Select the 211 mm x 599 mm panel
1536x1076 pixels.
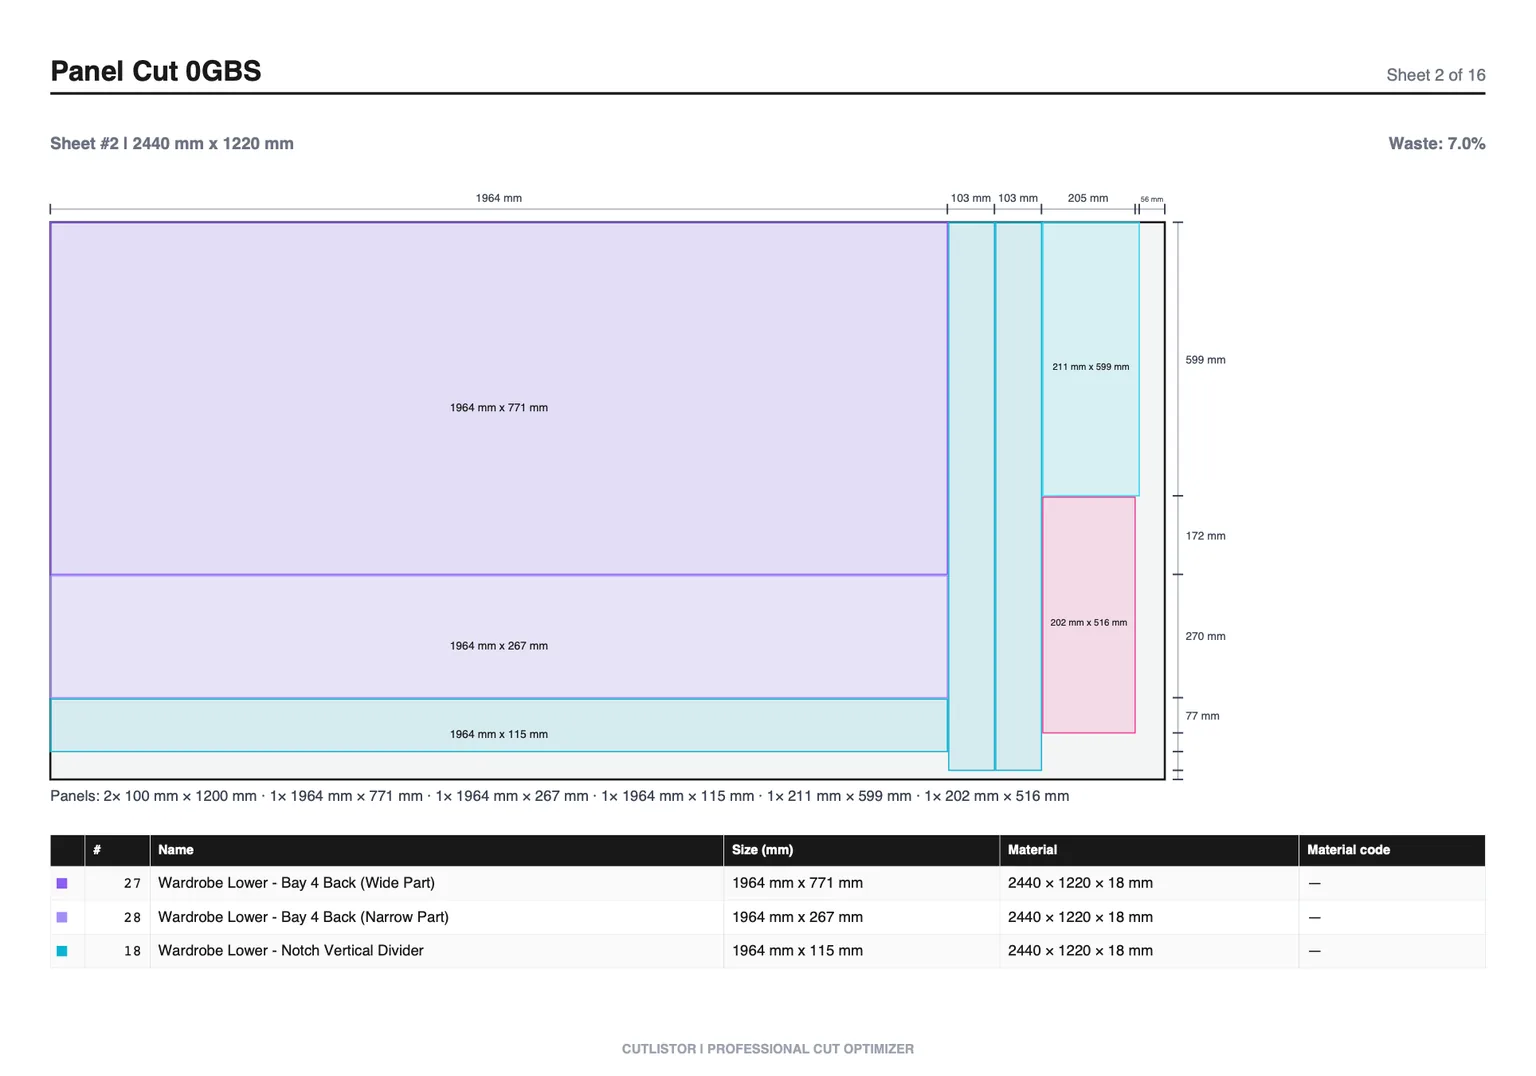1091,359
